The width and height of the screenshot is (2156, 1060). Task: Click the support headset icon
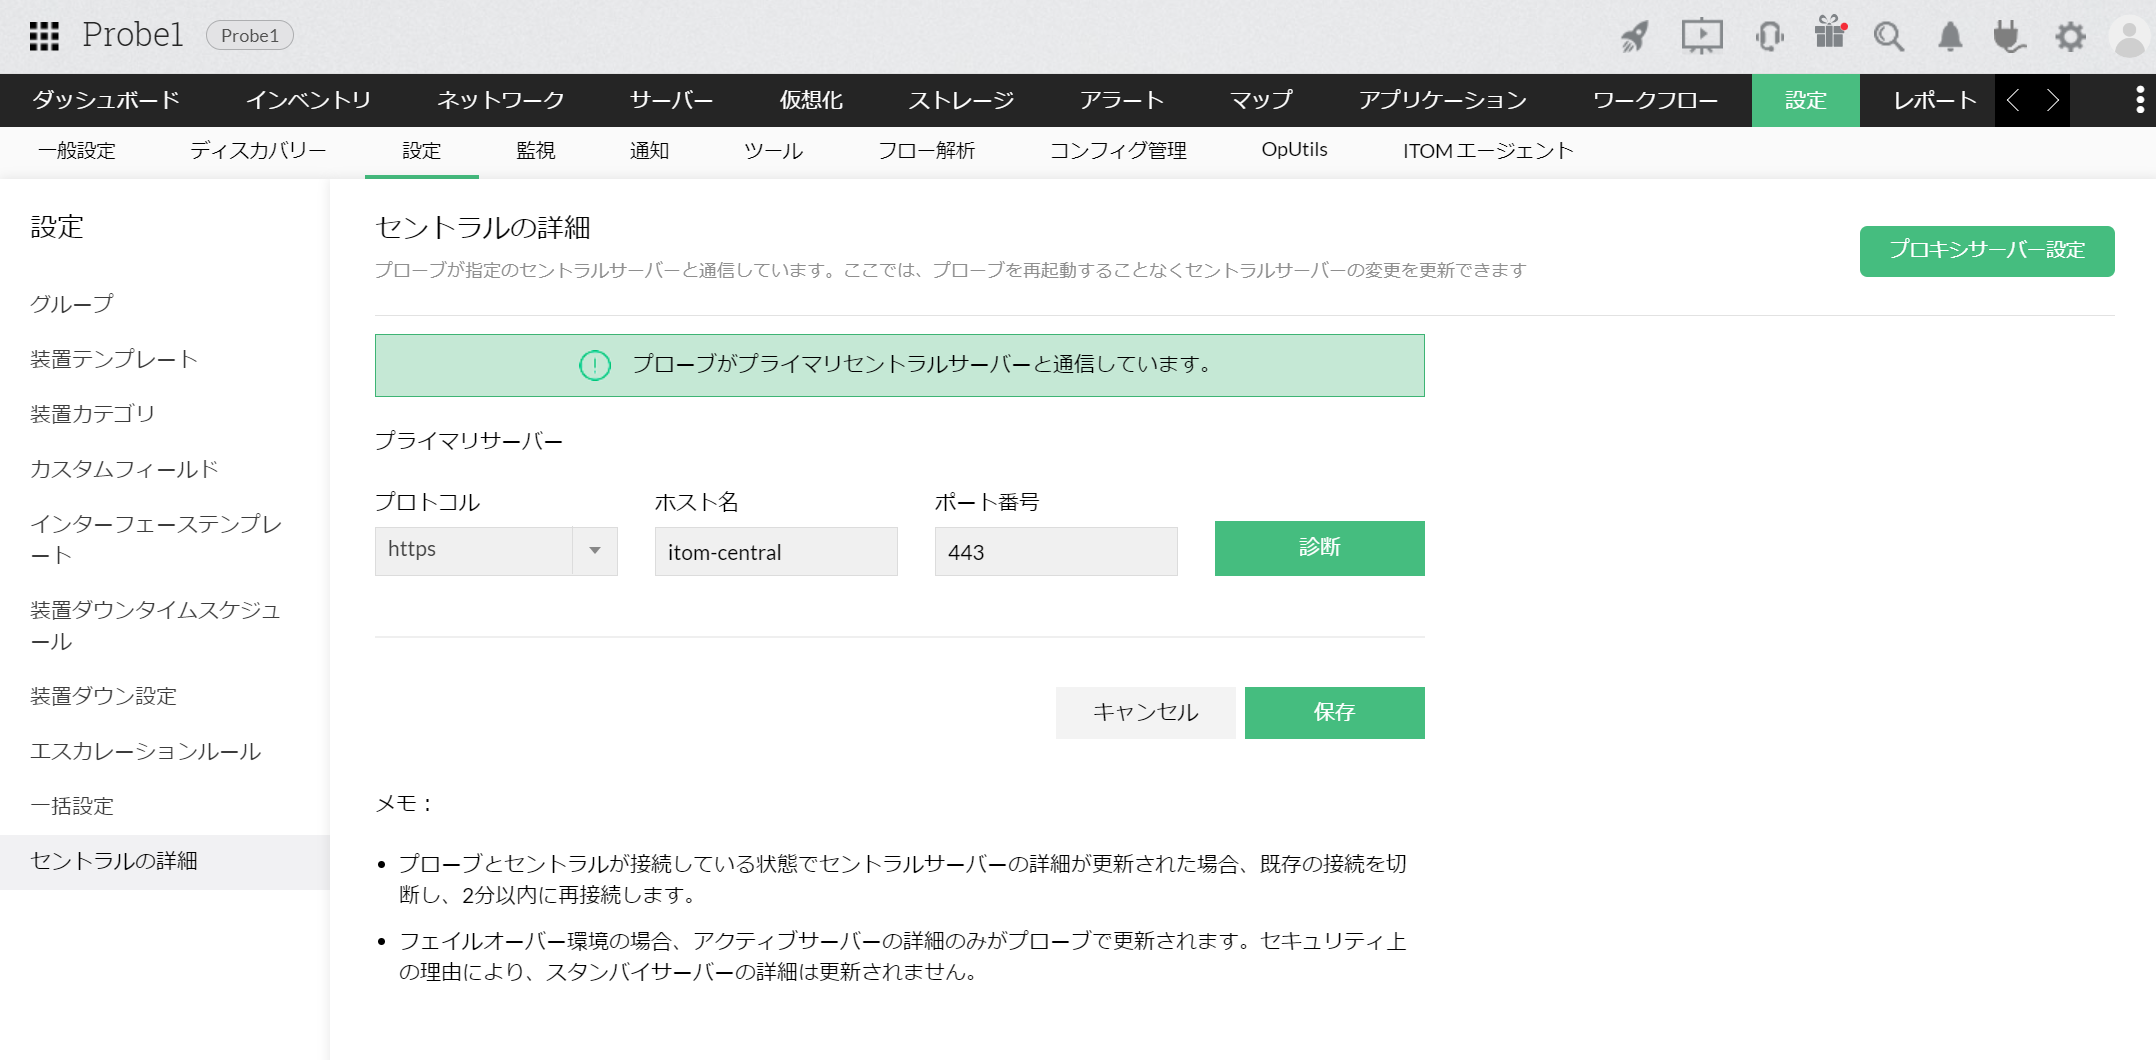pos(1769,37)
